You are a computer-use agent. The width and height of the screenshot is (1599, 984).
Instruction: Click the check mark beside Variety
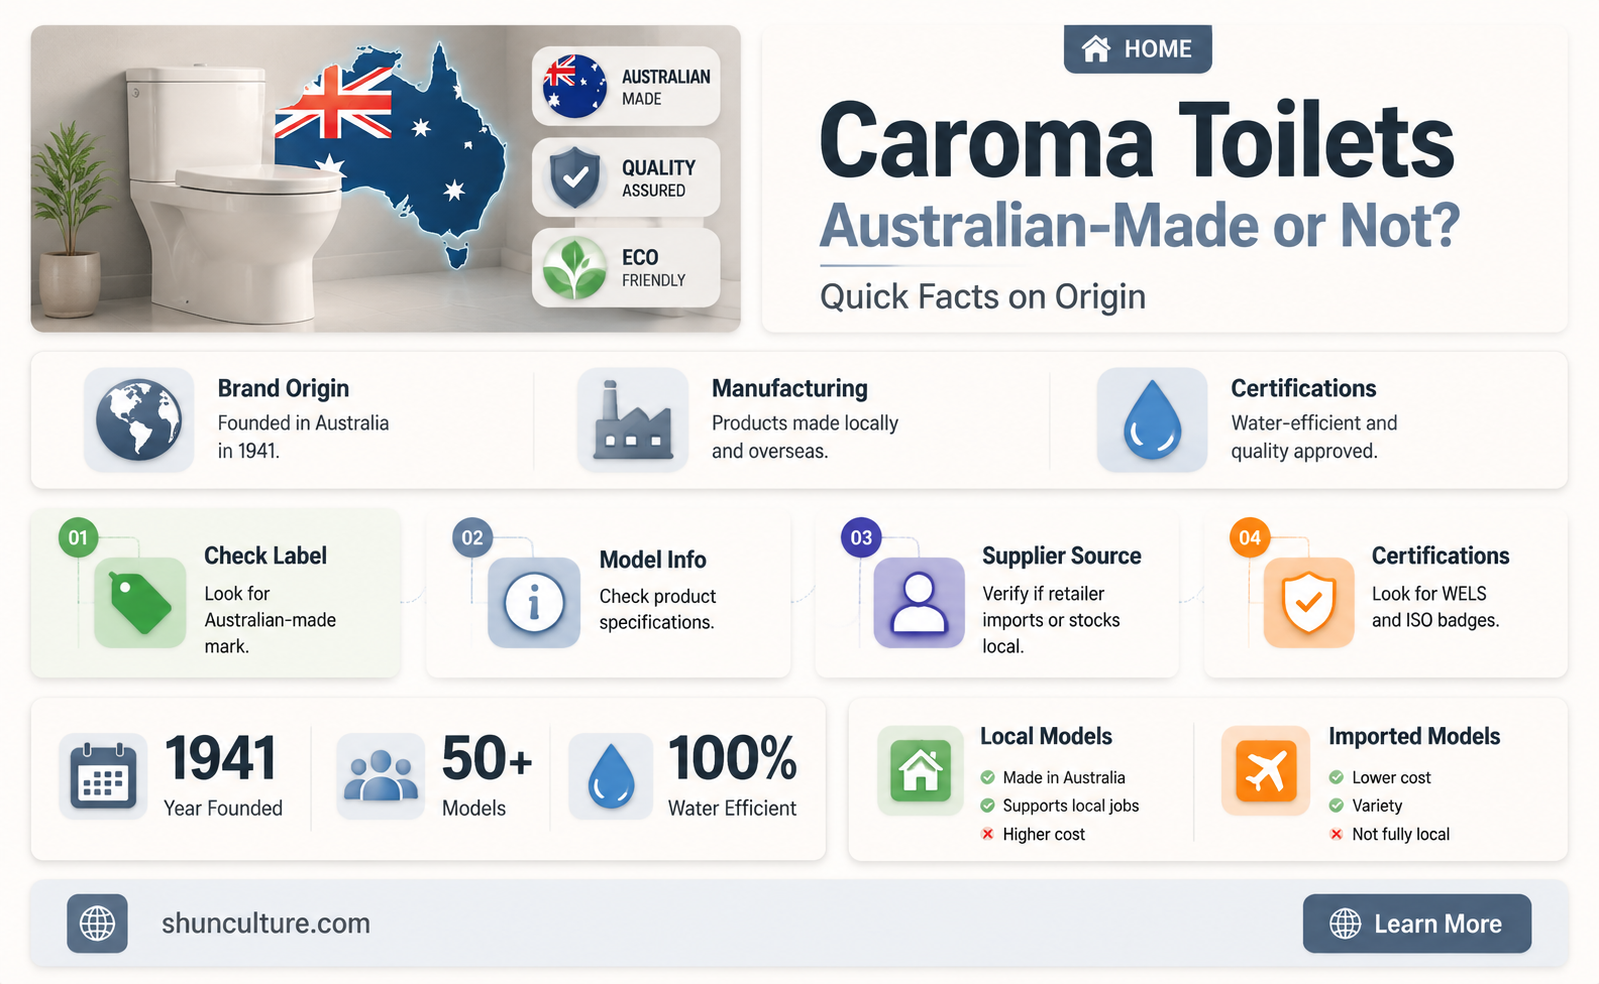point(1336,805)
